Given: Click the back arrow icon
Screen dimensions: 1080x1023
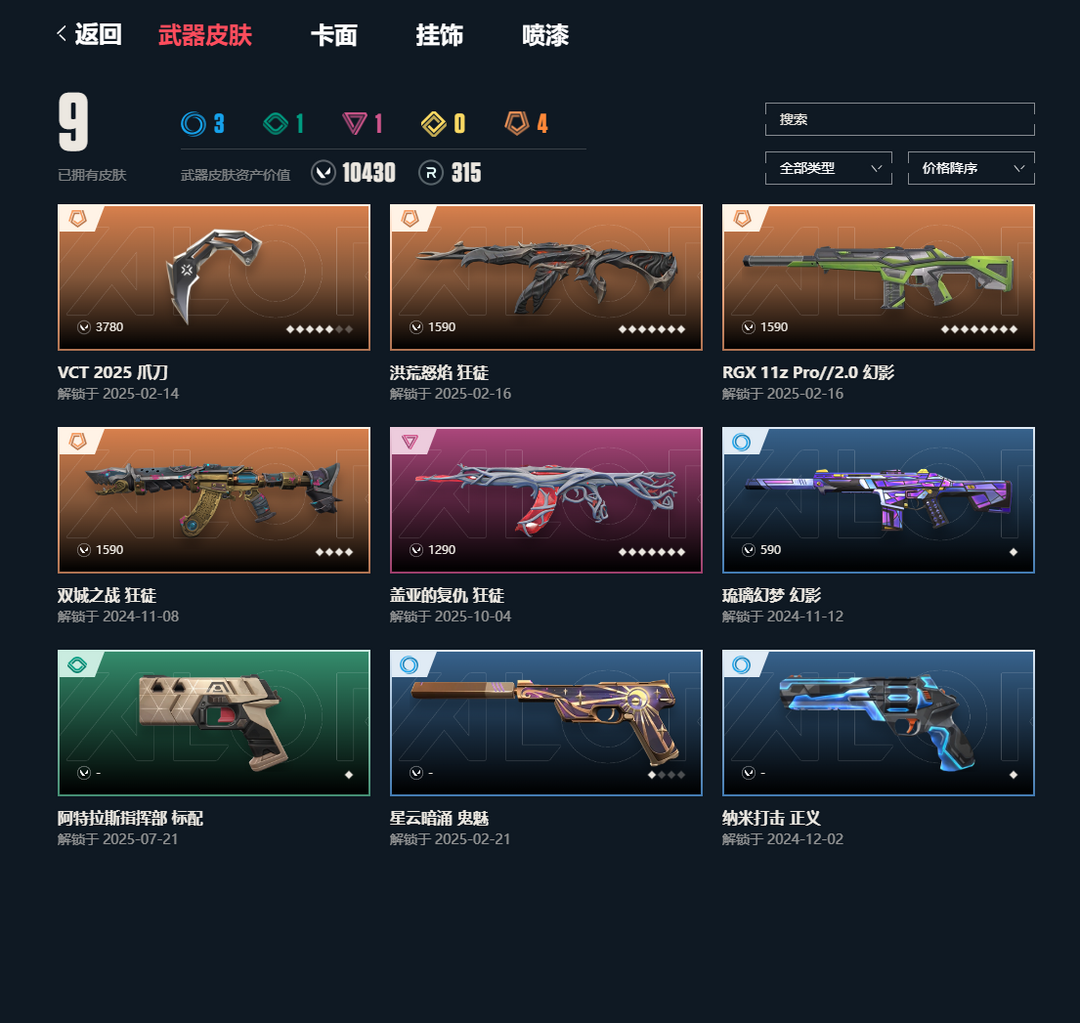Looking at the screenshot, I should [61, 34].
